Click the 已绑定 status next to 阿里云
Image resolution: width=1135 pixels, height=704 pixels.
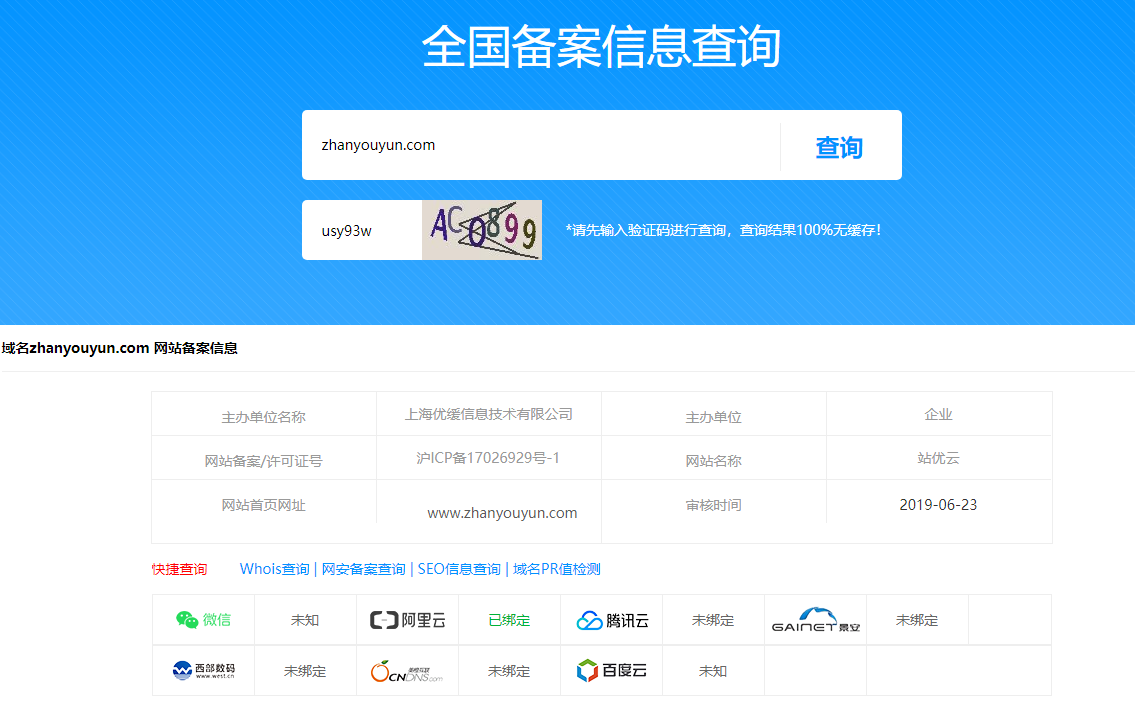pyautogui.click(x=509, y=620)
